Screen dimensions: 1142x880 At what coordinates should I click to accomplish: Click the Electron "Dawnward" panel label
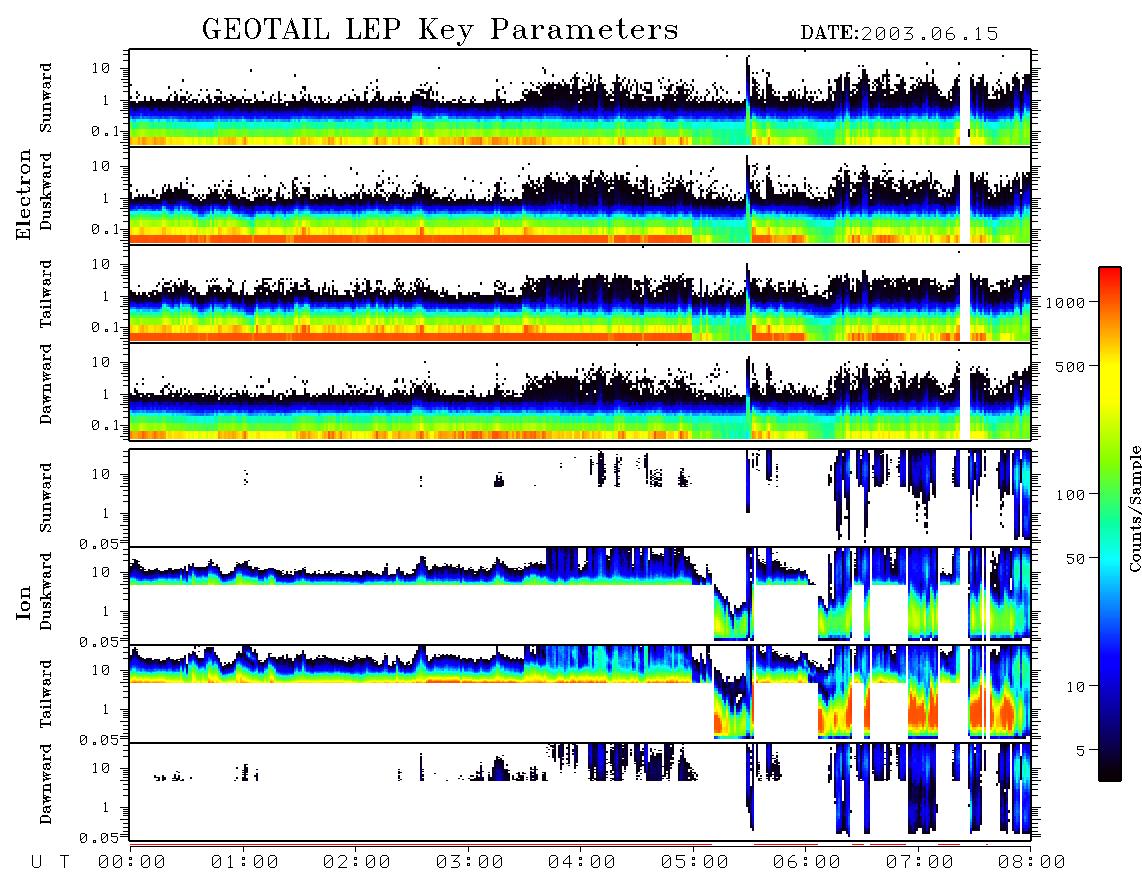click(x=46, y=384)
